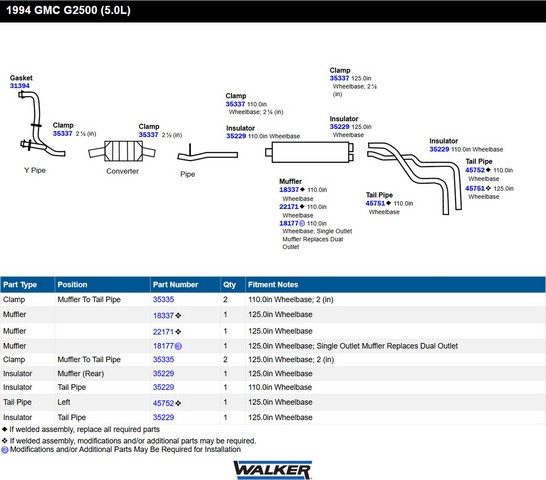Click the Y Pipe diagram image
This screenshot has height=480, width=546.
(42, 124)
